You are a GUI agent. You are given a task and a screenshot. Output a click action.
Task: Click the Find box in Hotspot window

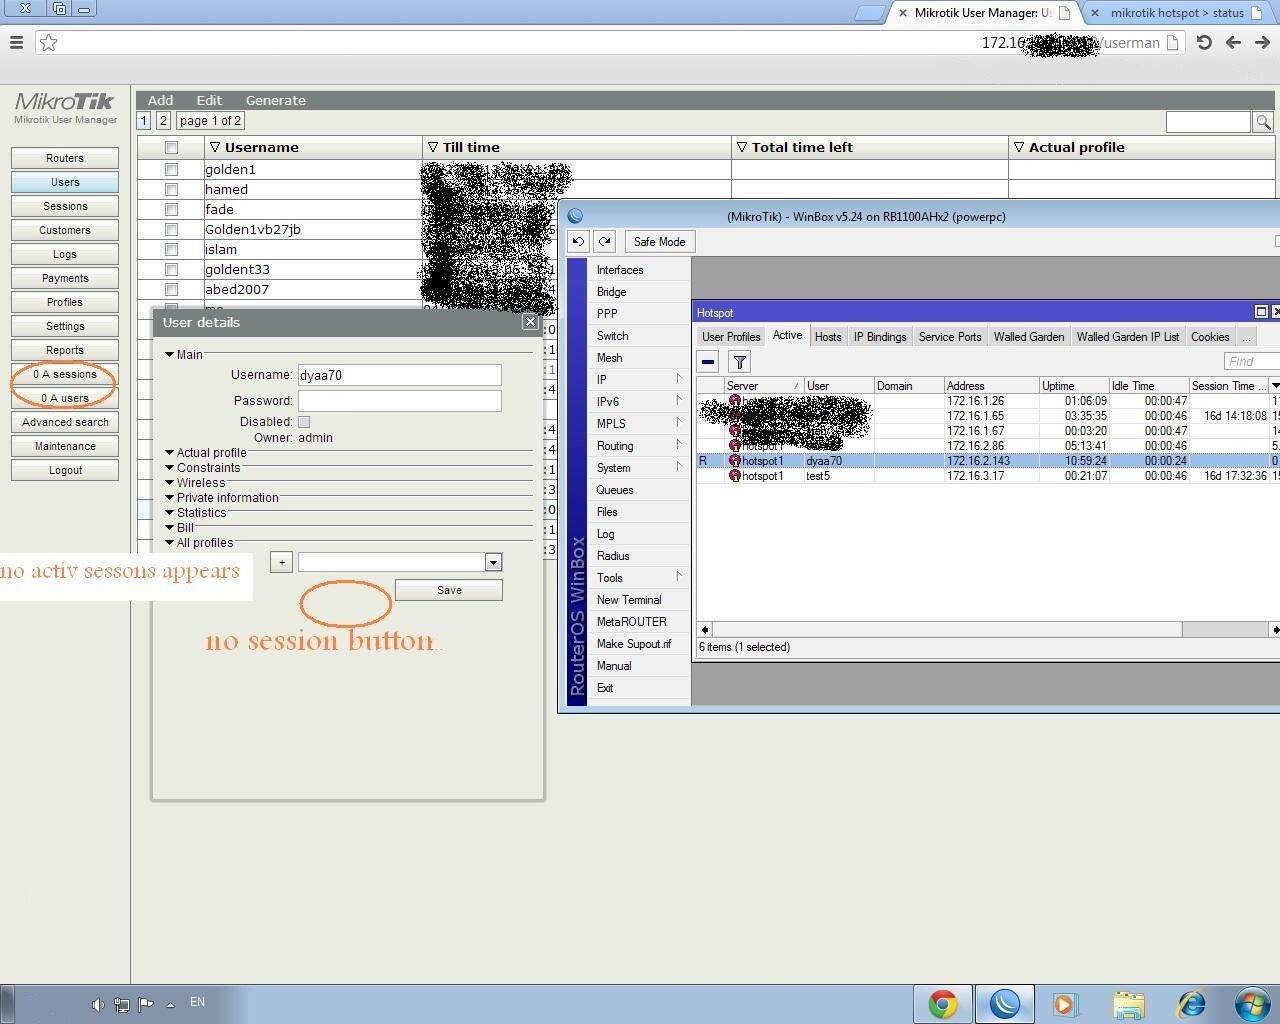(1251, 361)
